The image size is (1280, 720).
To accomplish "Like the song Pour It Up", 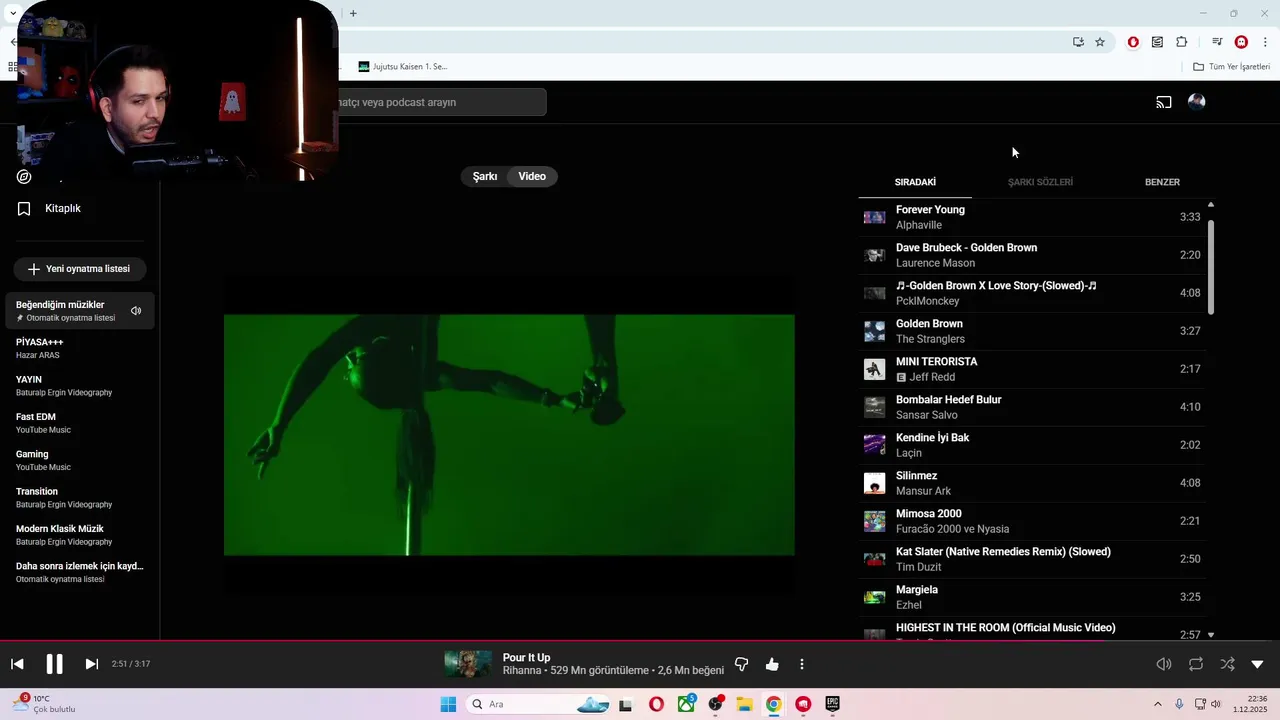I will point(772,664).
